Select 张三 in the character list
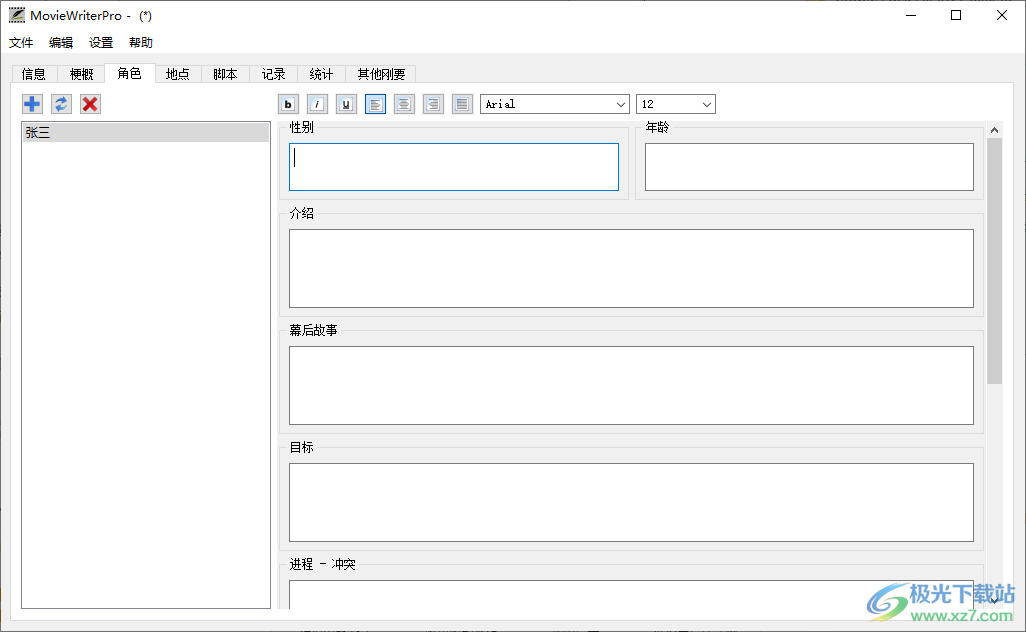The width and height of the screenshot is (1026, 632). [146, 133]
